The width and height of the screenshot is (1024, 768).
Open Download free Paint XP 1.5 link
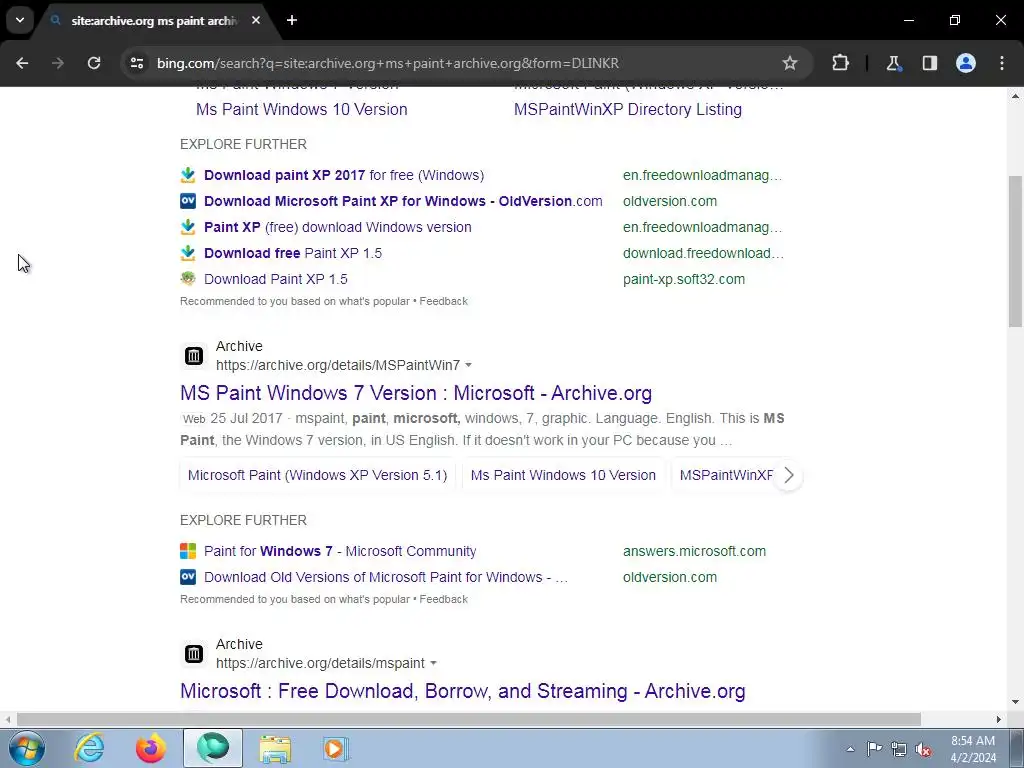293,253
